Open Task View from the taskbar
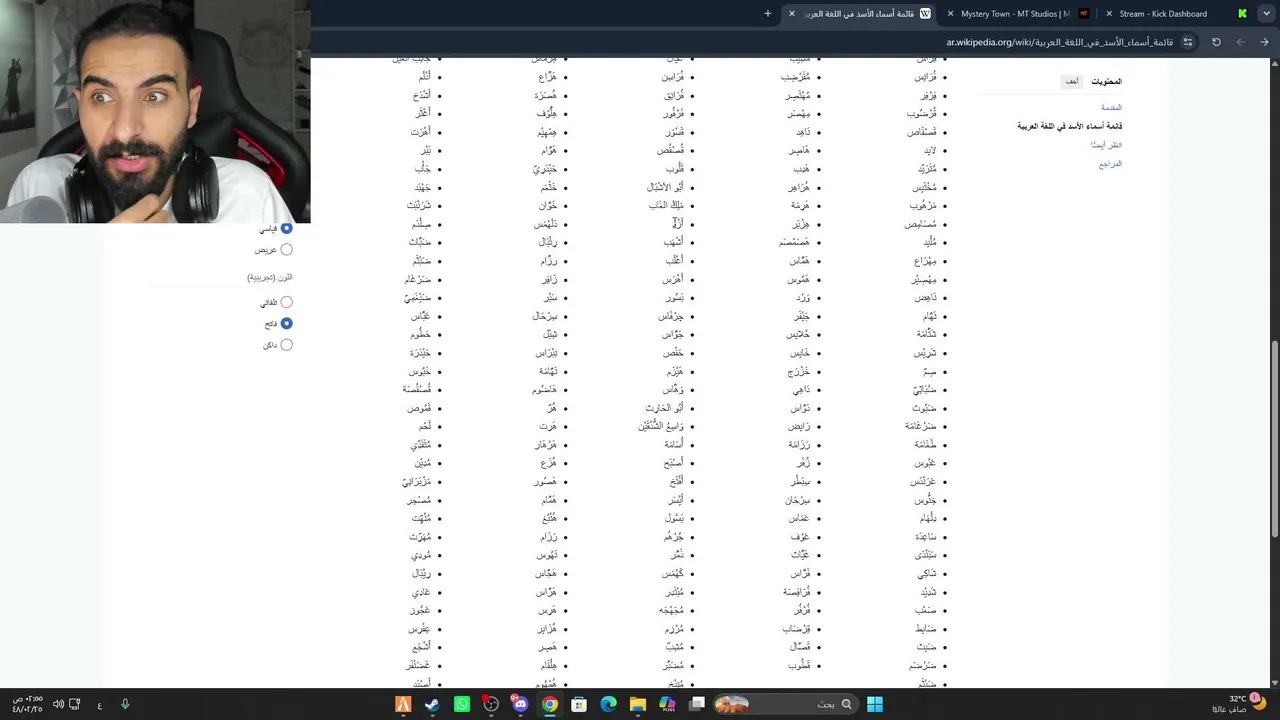Image resolution: width=1280 pixels, height=720 pixels. tap(697, 704)
